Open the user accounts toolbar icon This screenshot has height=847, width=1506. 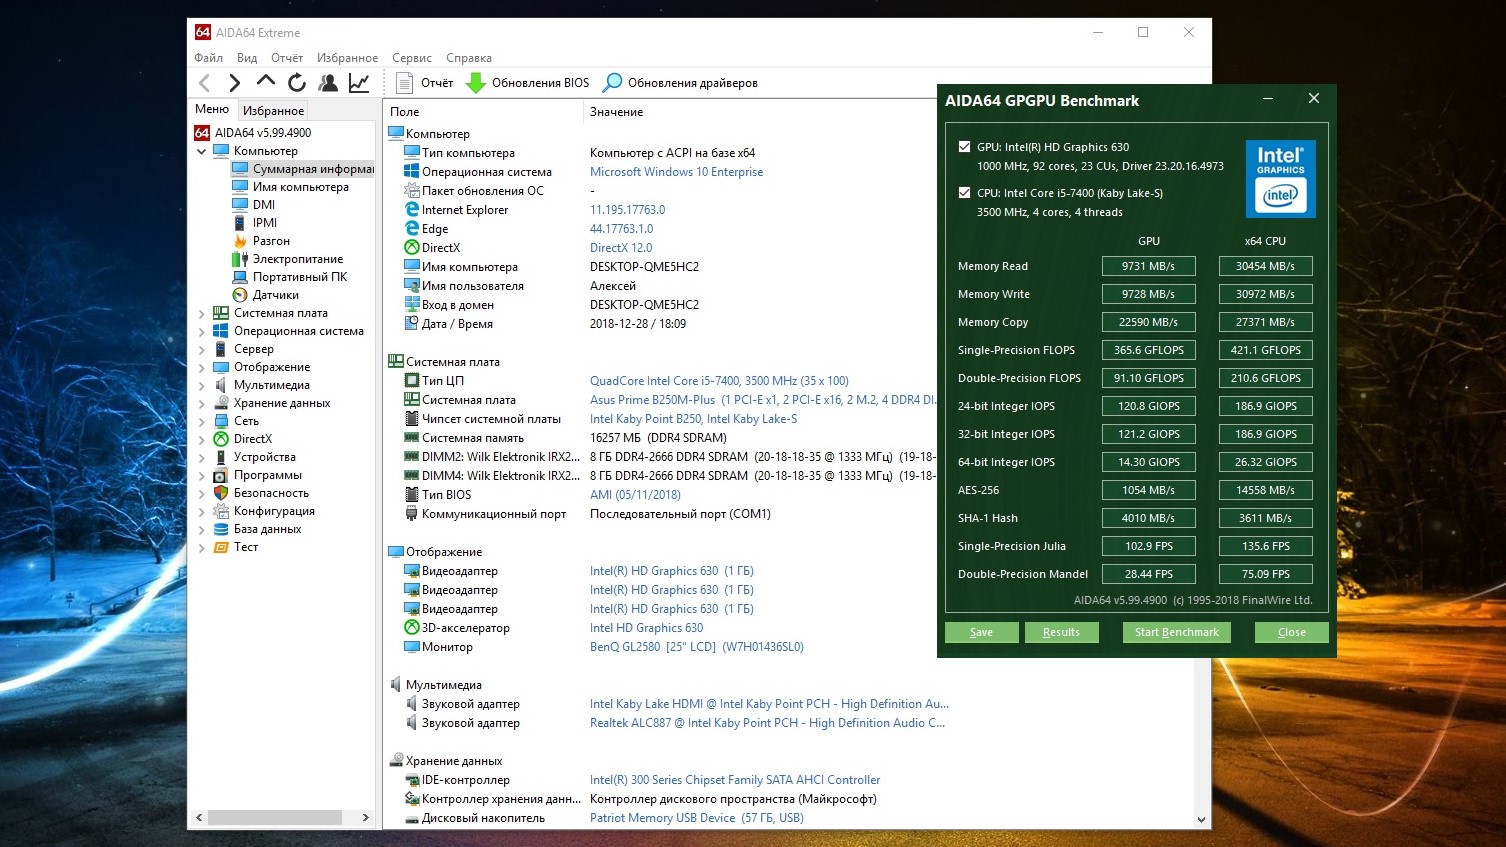(328, 83)
